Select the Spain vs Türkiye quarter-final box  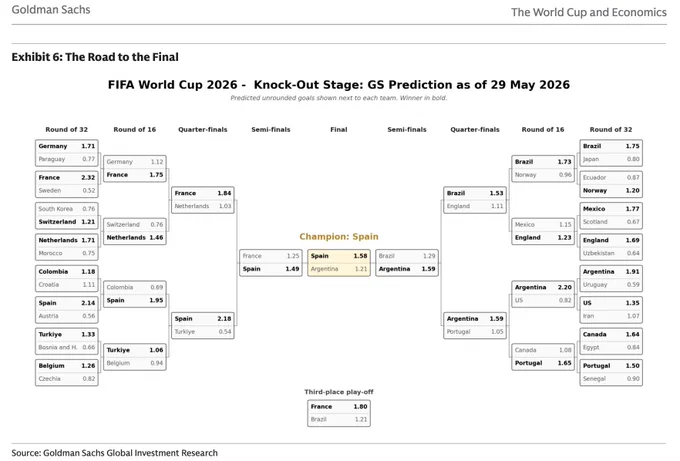[203, 325]
